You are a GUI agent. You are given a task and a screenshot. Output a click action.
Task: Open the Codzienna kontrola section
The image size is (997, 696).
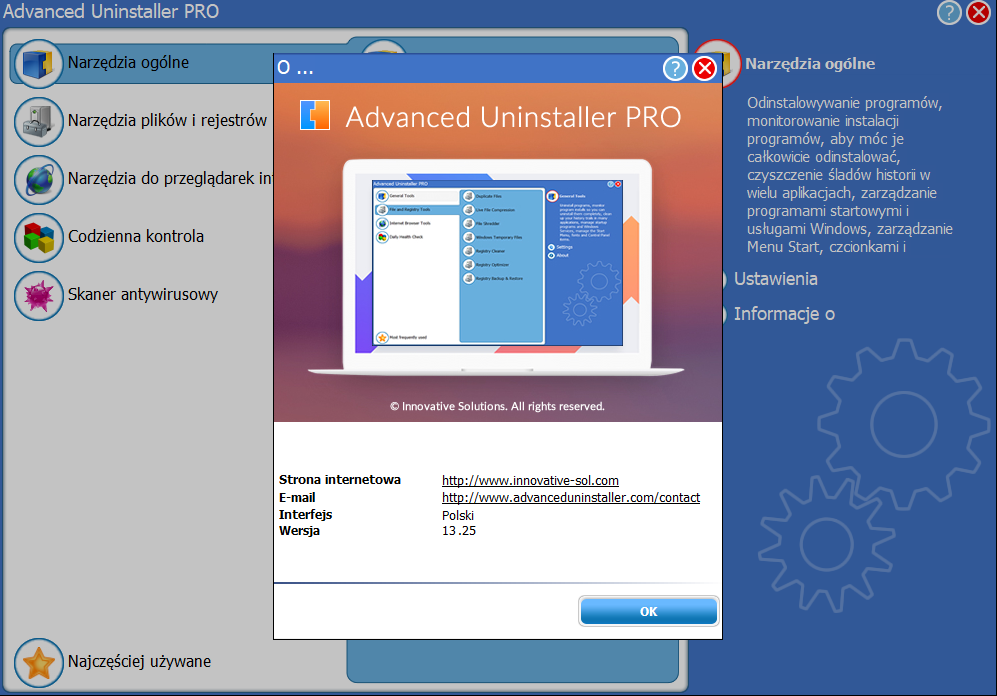click(136, 236)
